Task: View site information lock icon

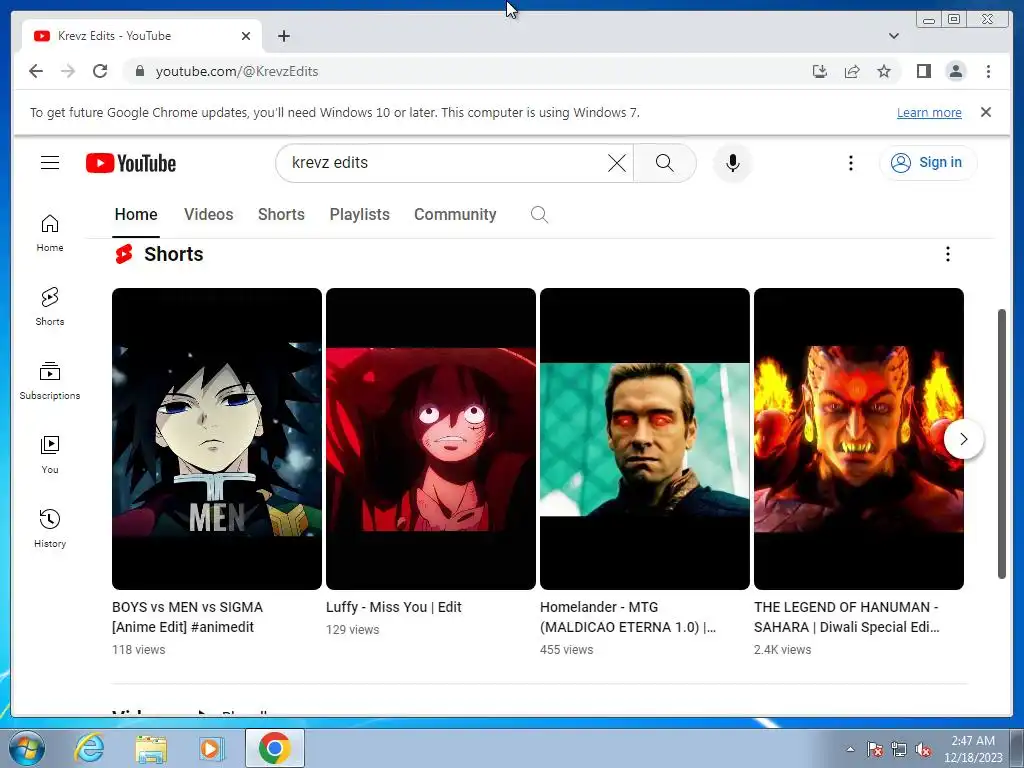Action: [139, 71]
